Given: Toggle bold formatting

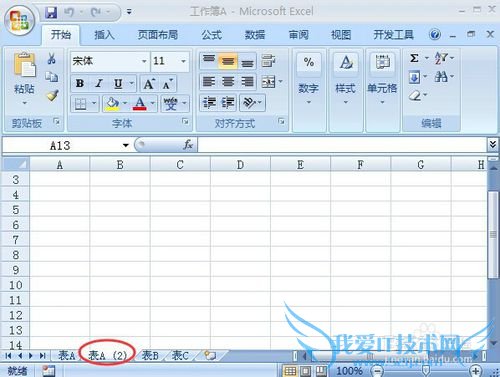Looking at the screenshot, I should click(x=80, y=83).
